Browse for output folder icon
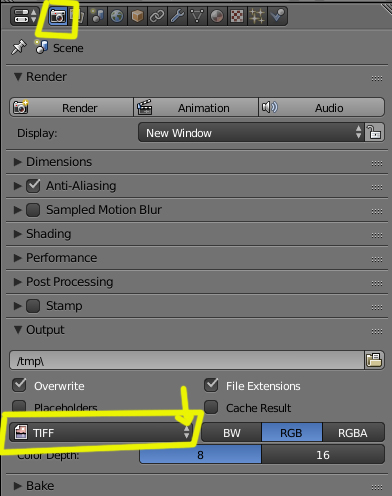Screen dimensions: 392x496 point(374,360)
